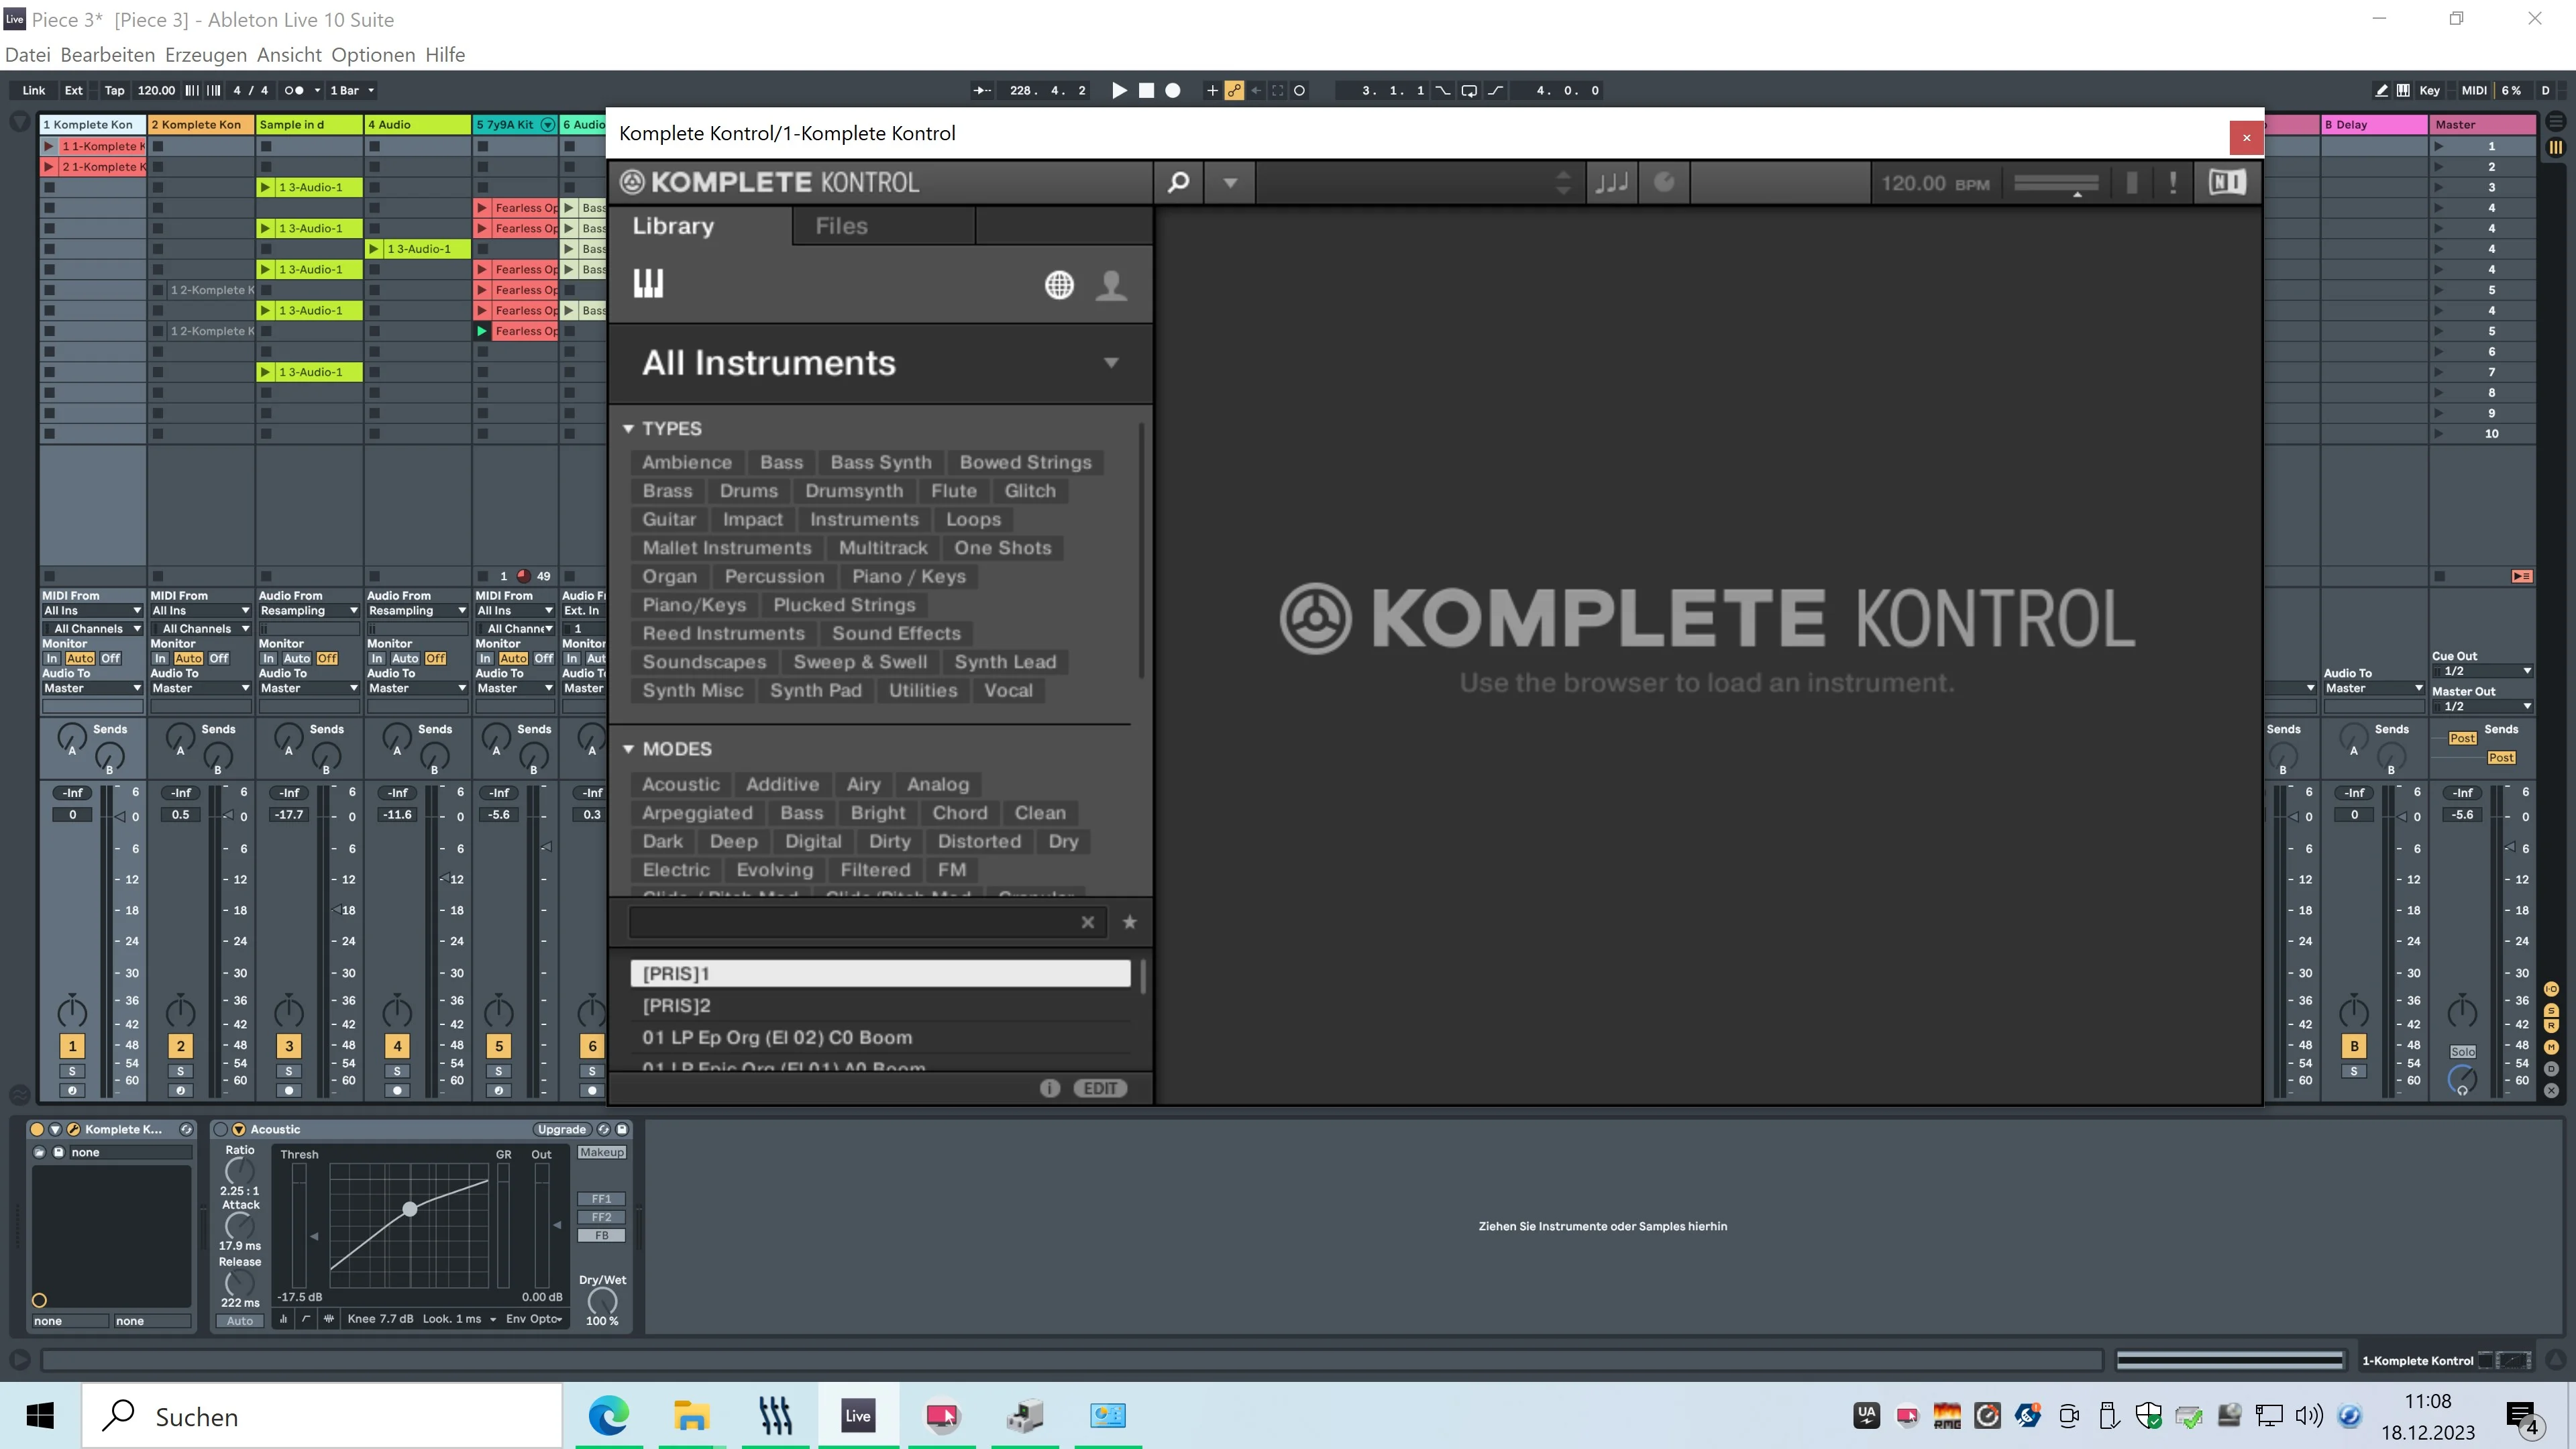Open the Bearbeiten menu
This screenshot has width=2576, height=1449.
point(108,55)
